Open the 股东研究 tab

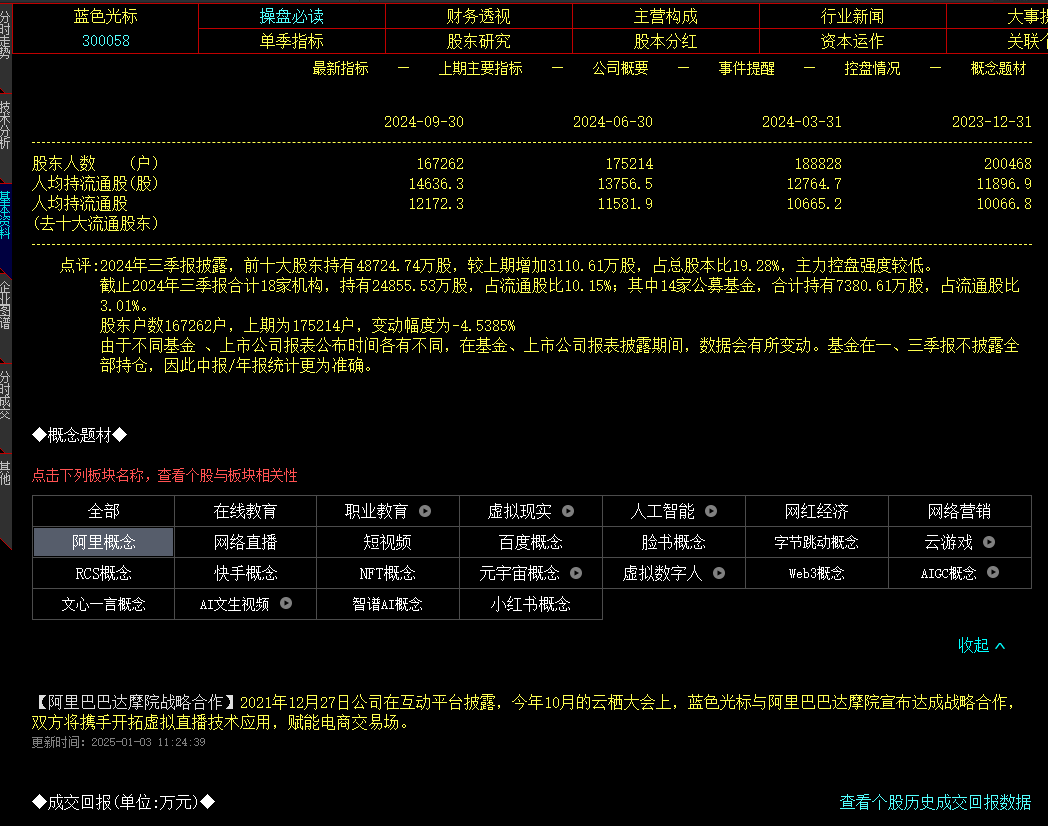point(479,41)
